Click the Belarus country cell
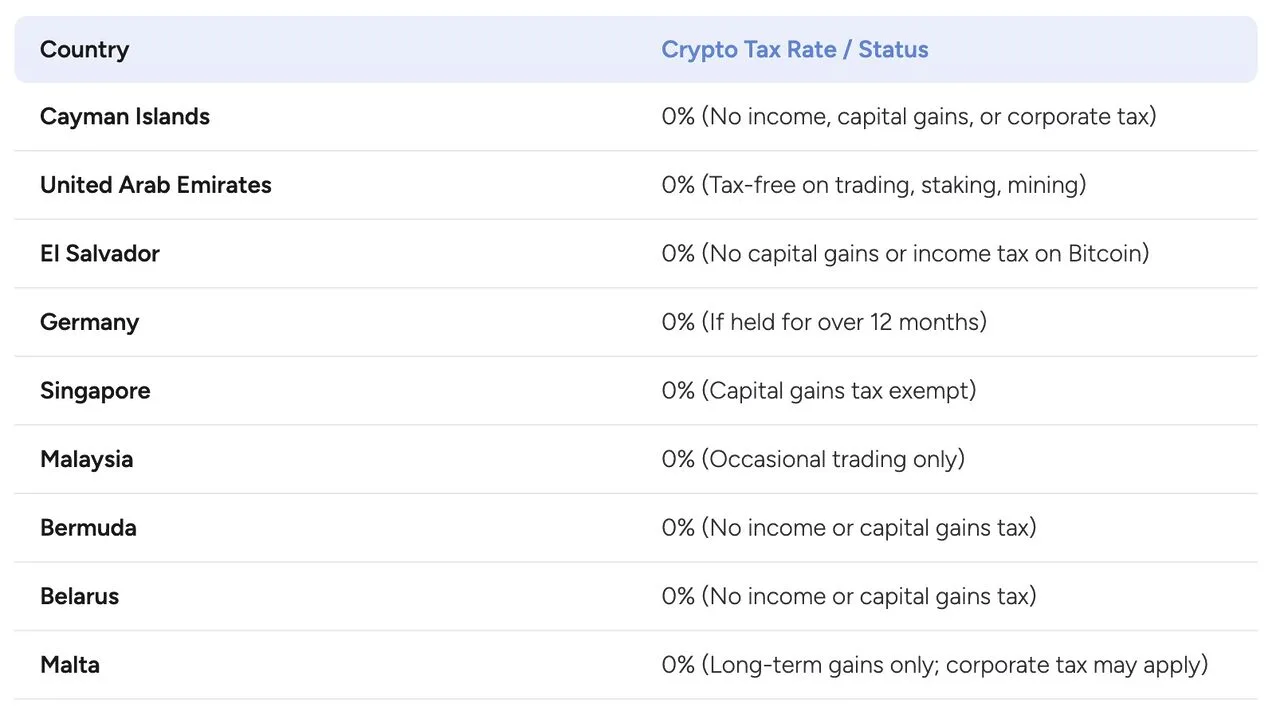This screenshot has height=719, width=1280. click(79, 596)
